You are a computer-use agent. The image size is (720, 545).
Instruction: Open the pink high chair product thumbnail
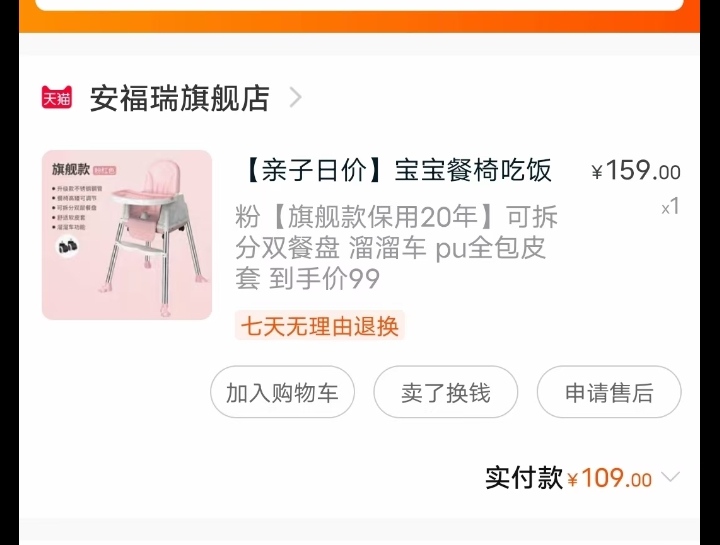coord(127,235)
